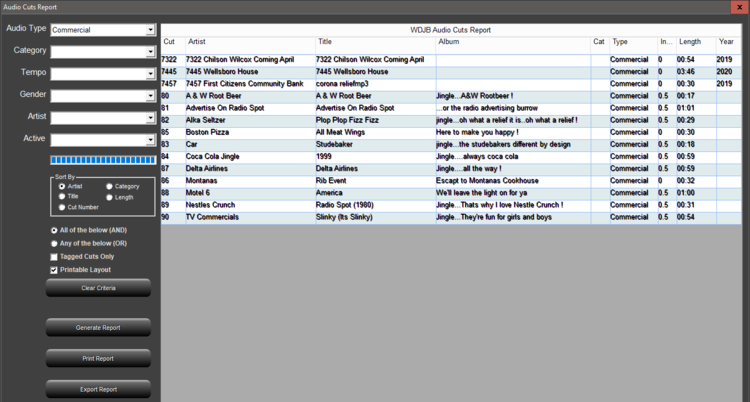Click the Title column header

[x=376, y=43]
